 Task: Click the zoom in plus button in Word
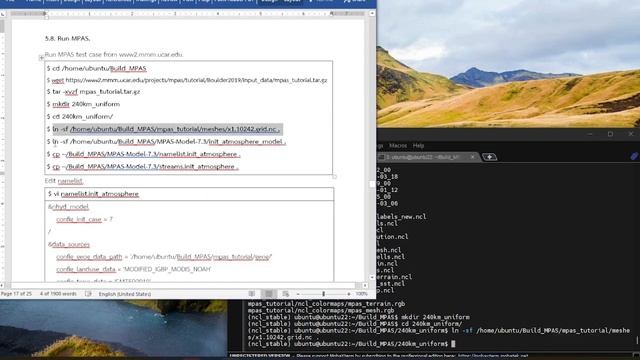click(349, 294)
